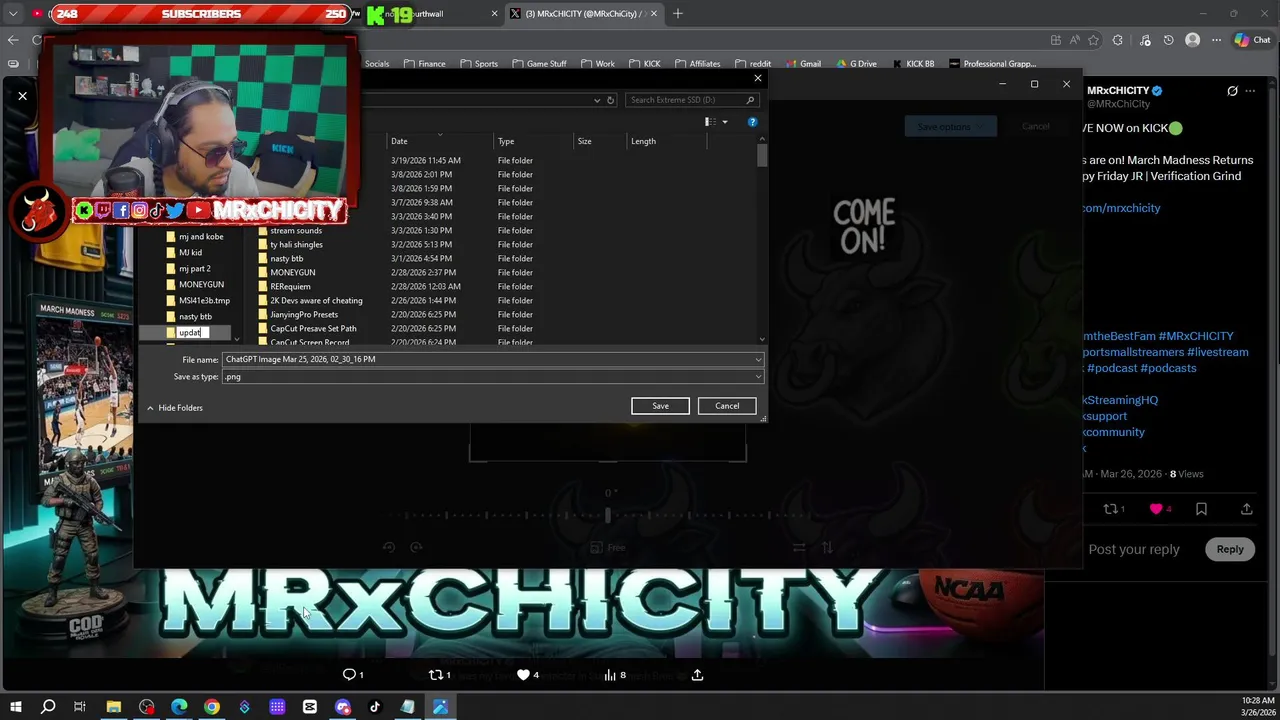
Task: Select '2K Devs aware of cheating' folder
Action: coord(316,301)
